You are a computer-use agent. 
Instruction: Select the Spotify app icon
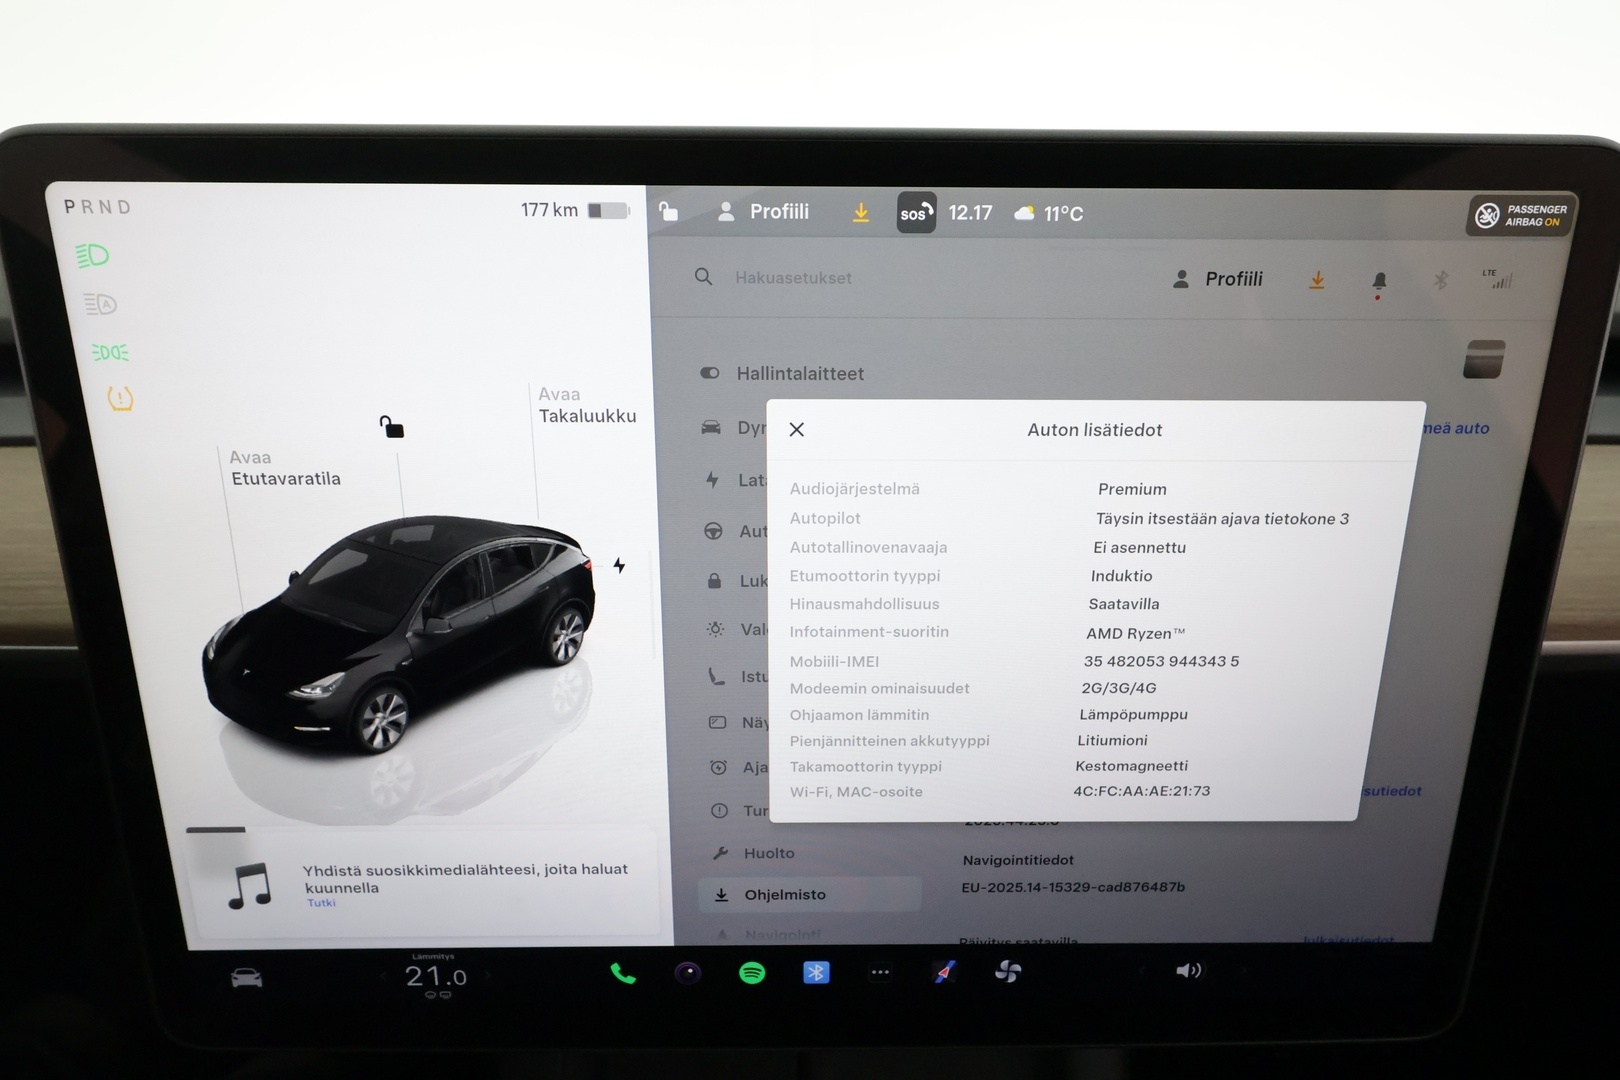pyautogui.click(x=752, y=971)
